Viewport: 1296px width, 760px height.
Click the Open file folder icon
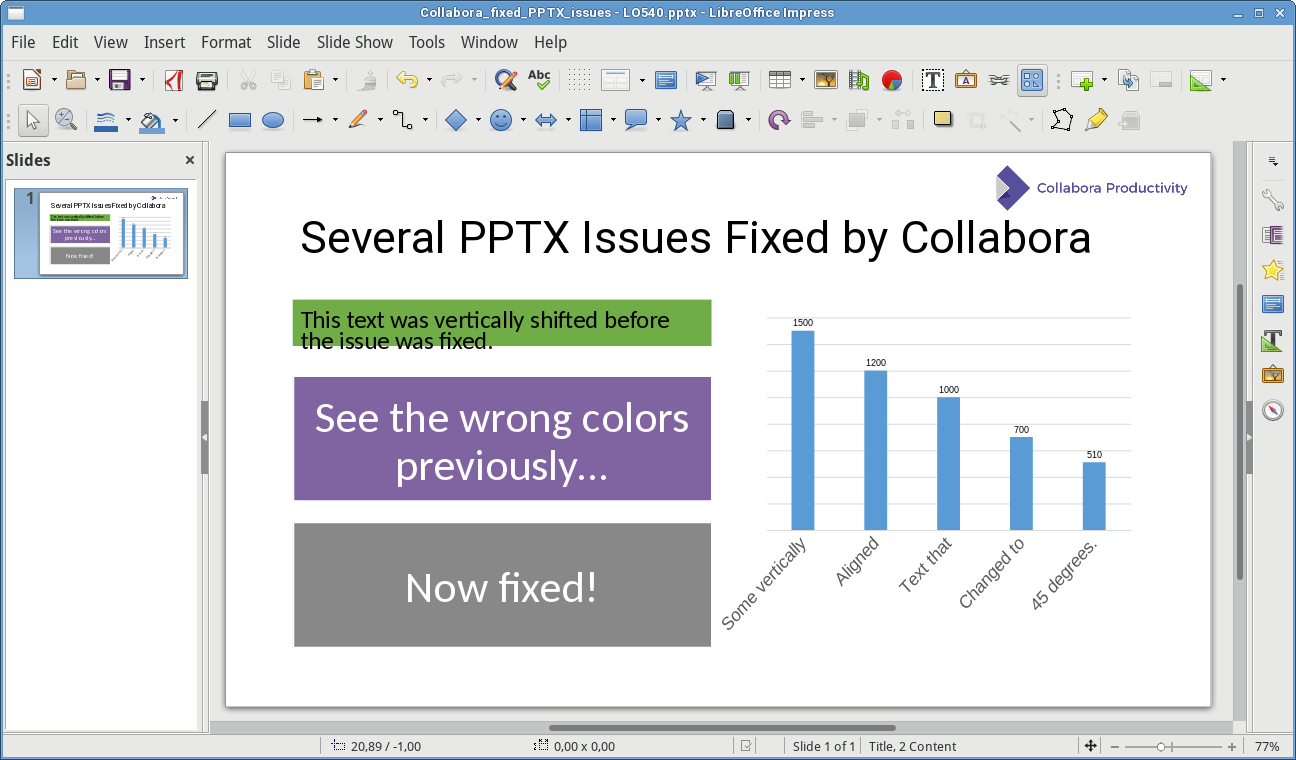point(76,80)
